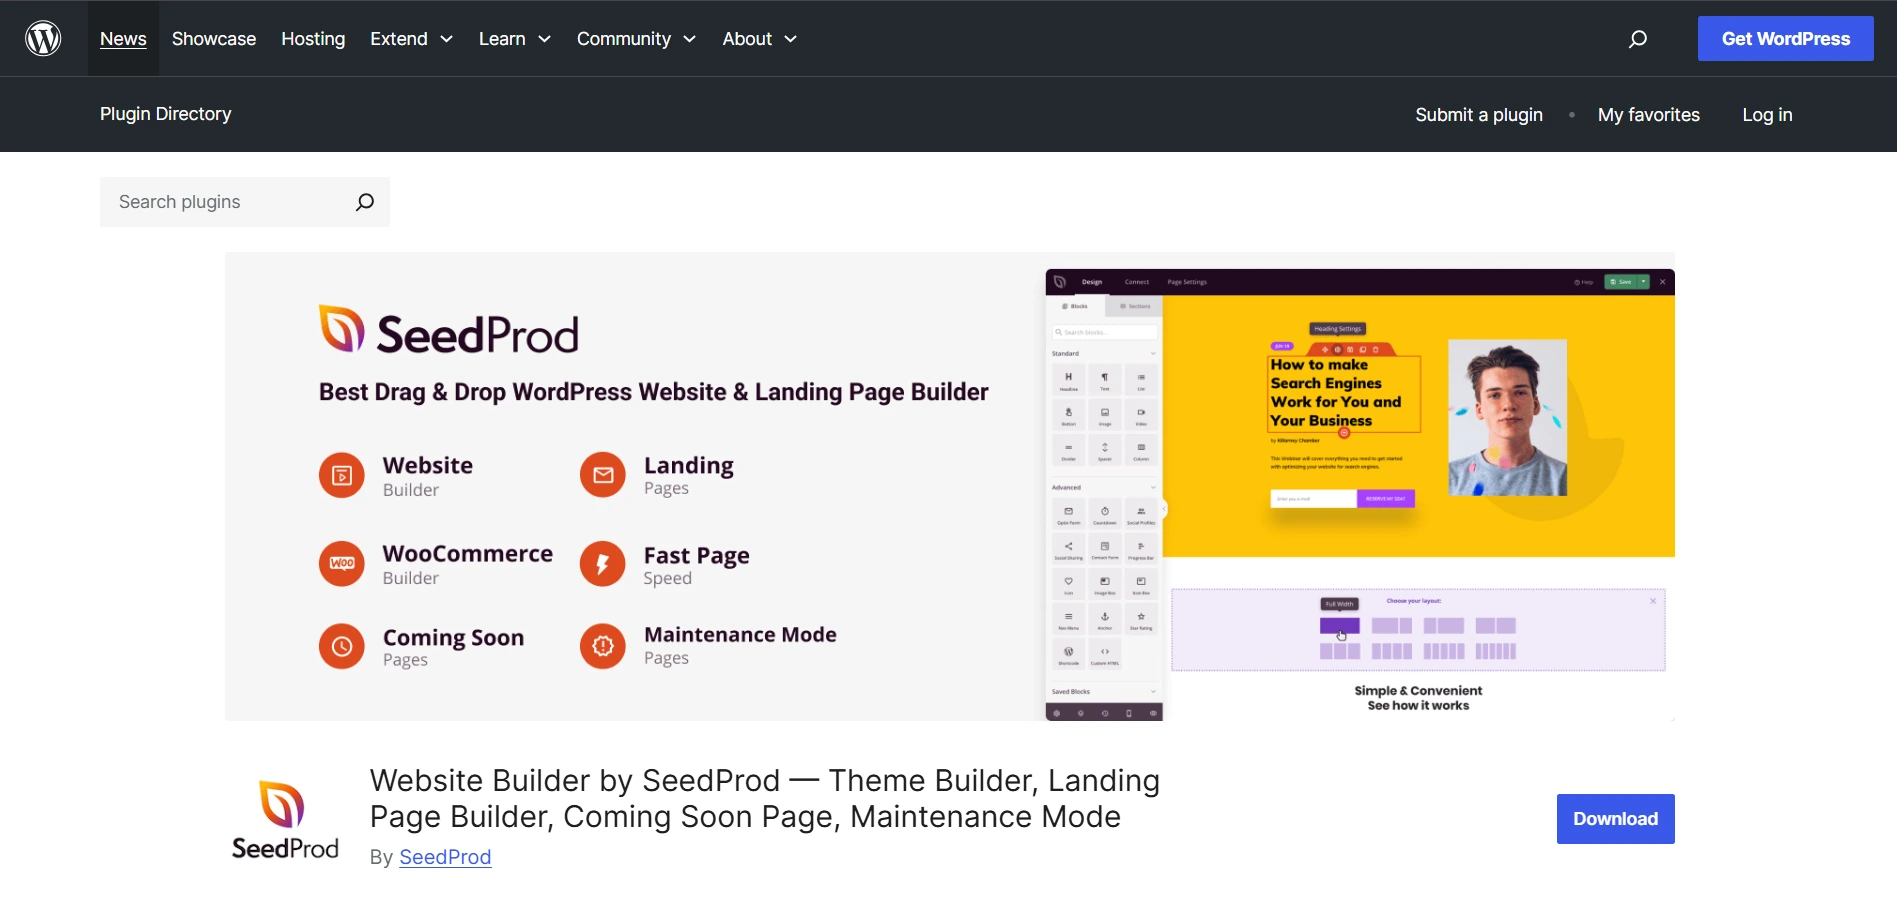Image resolution: width=1897 pixels, height=907 pixels.
Task: Click the Fast Page Speed lightning icon
Action: (603, 564)
